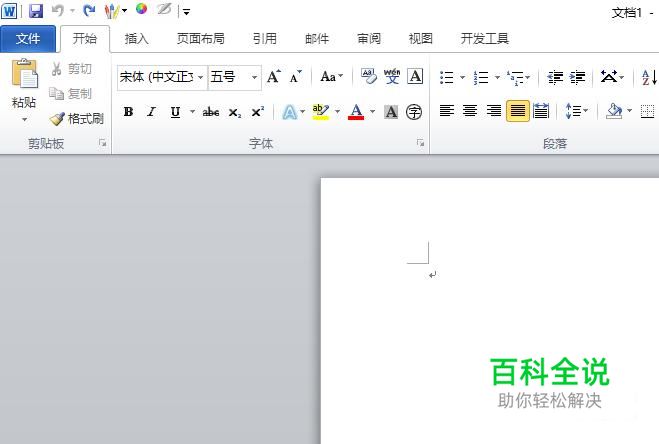
Task: Apply the red font color A
Action: pyautogui.click(x=356, y=112)
